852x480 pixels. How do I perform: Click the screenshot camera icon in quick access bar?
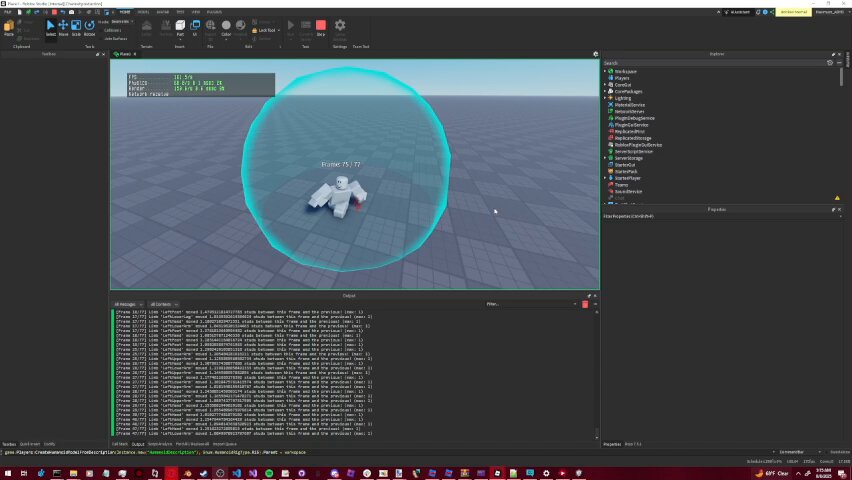(71, 12)
